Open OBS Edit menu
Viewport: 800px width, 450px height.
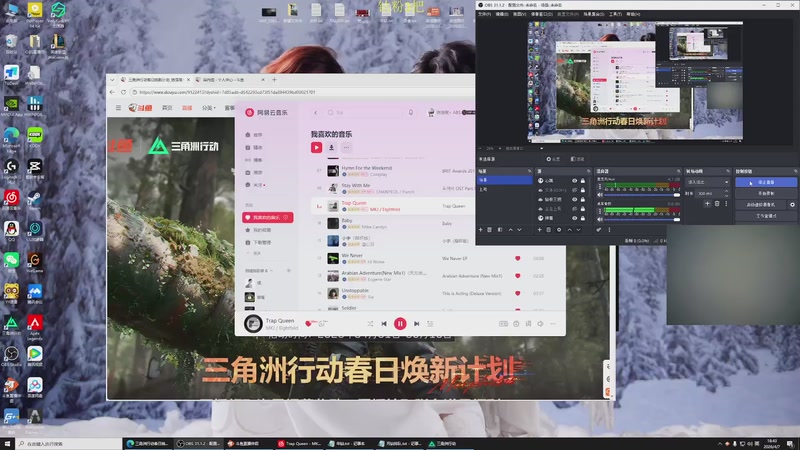(502, 14)
